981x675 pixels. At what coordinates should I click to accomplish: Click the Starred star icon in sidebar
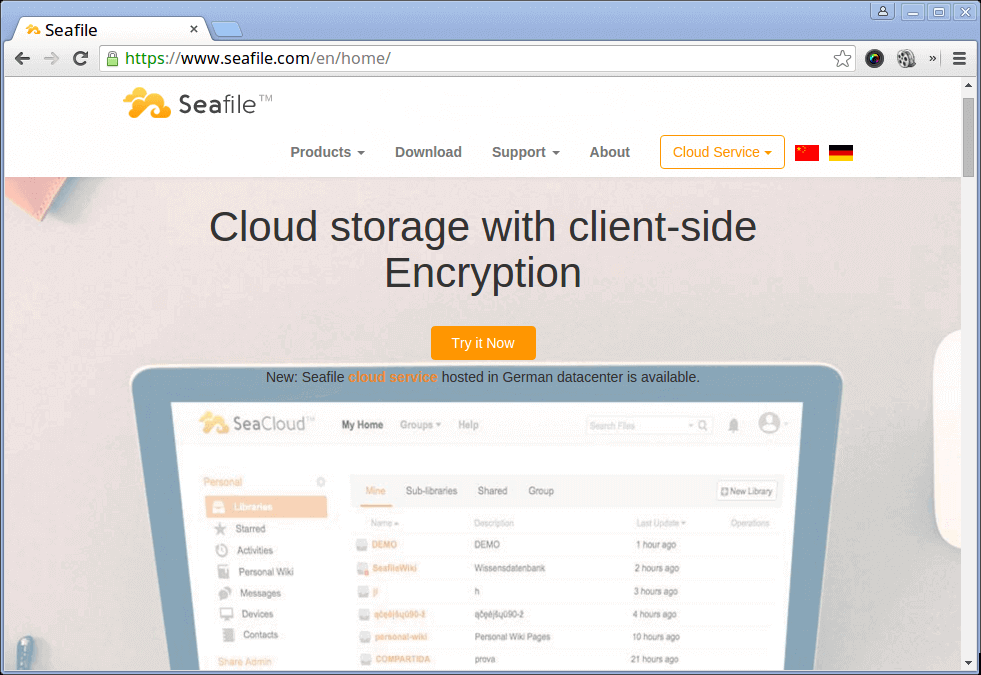point(220,529)
